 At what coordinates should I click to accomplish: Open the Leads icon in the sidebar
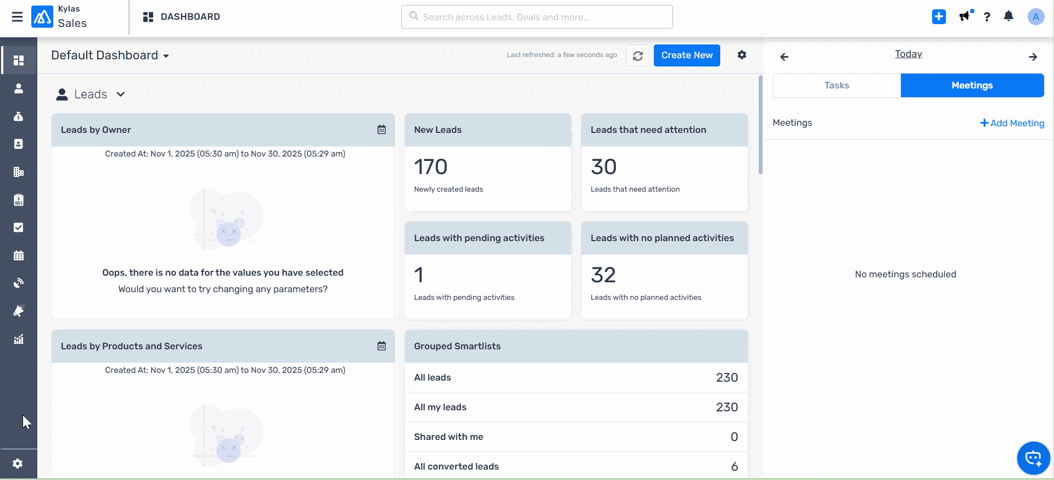point(18,88)
